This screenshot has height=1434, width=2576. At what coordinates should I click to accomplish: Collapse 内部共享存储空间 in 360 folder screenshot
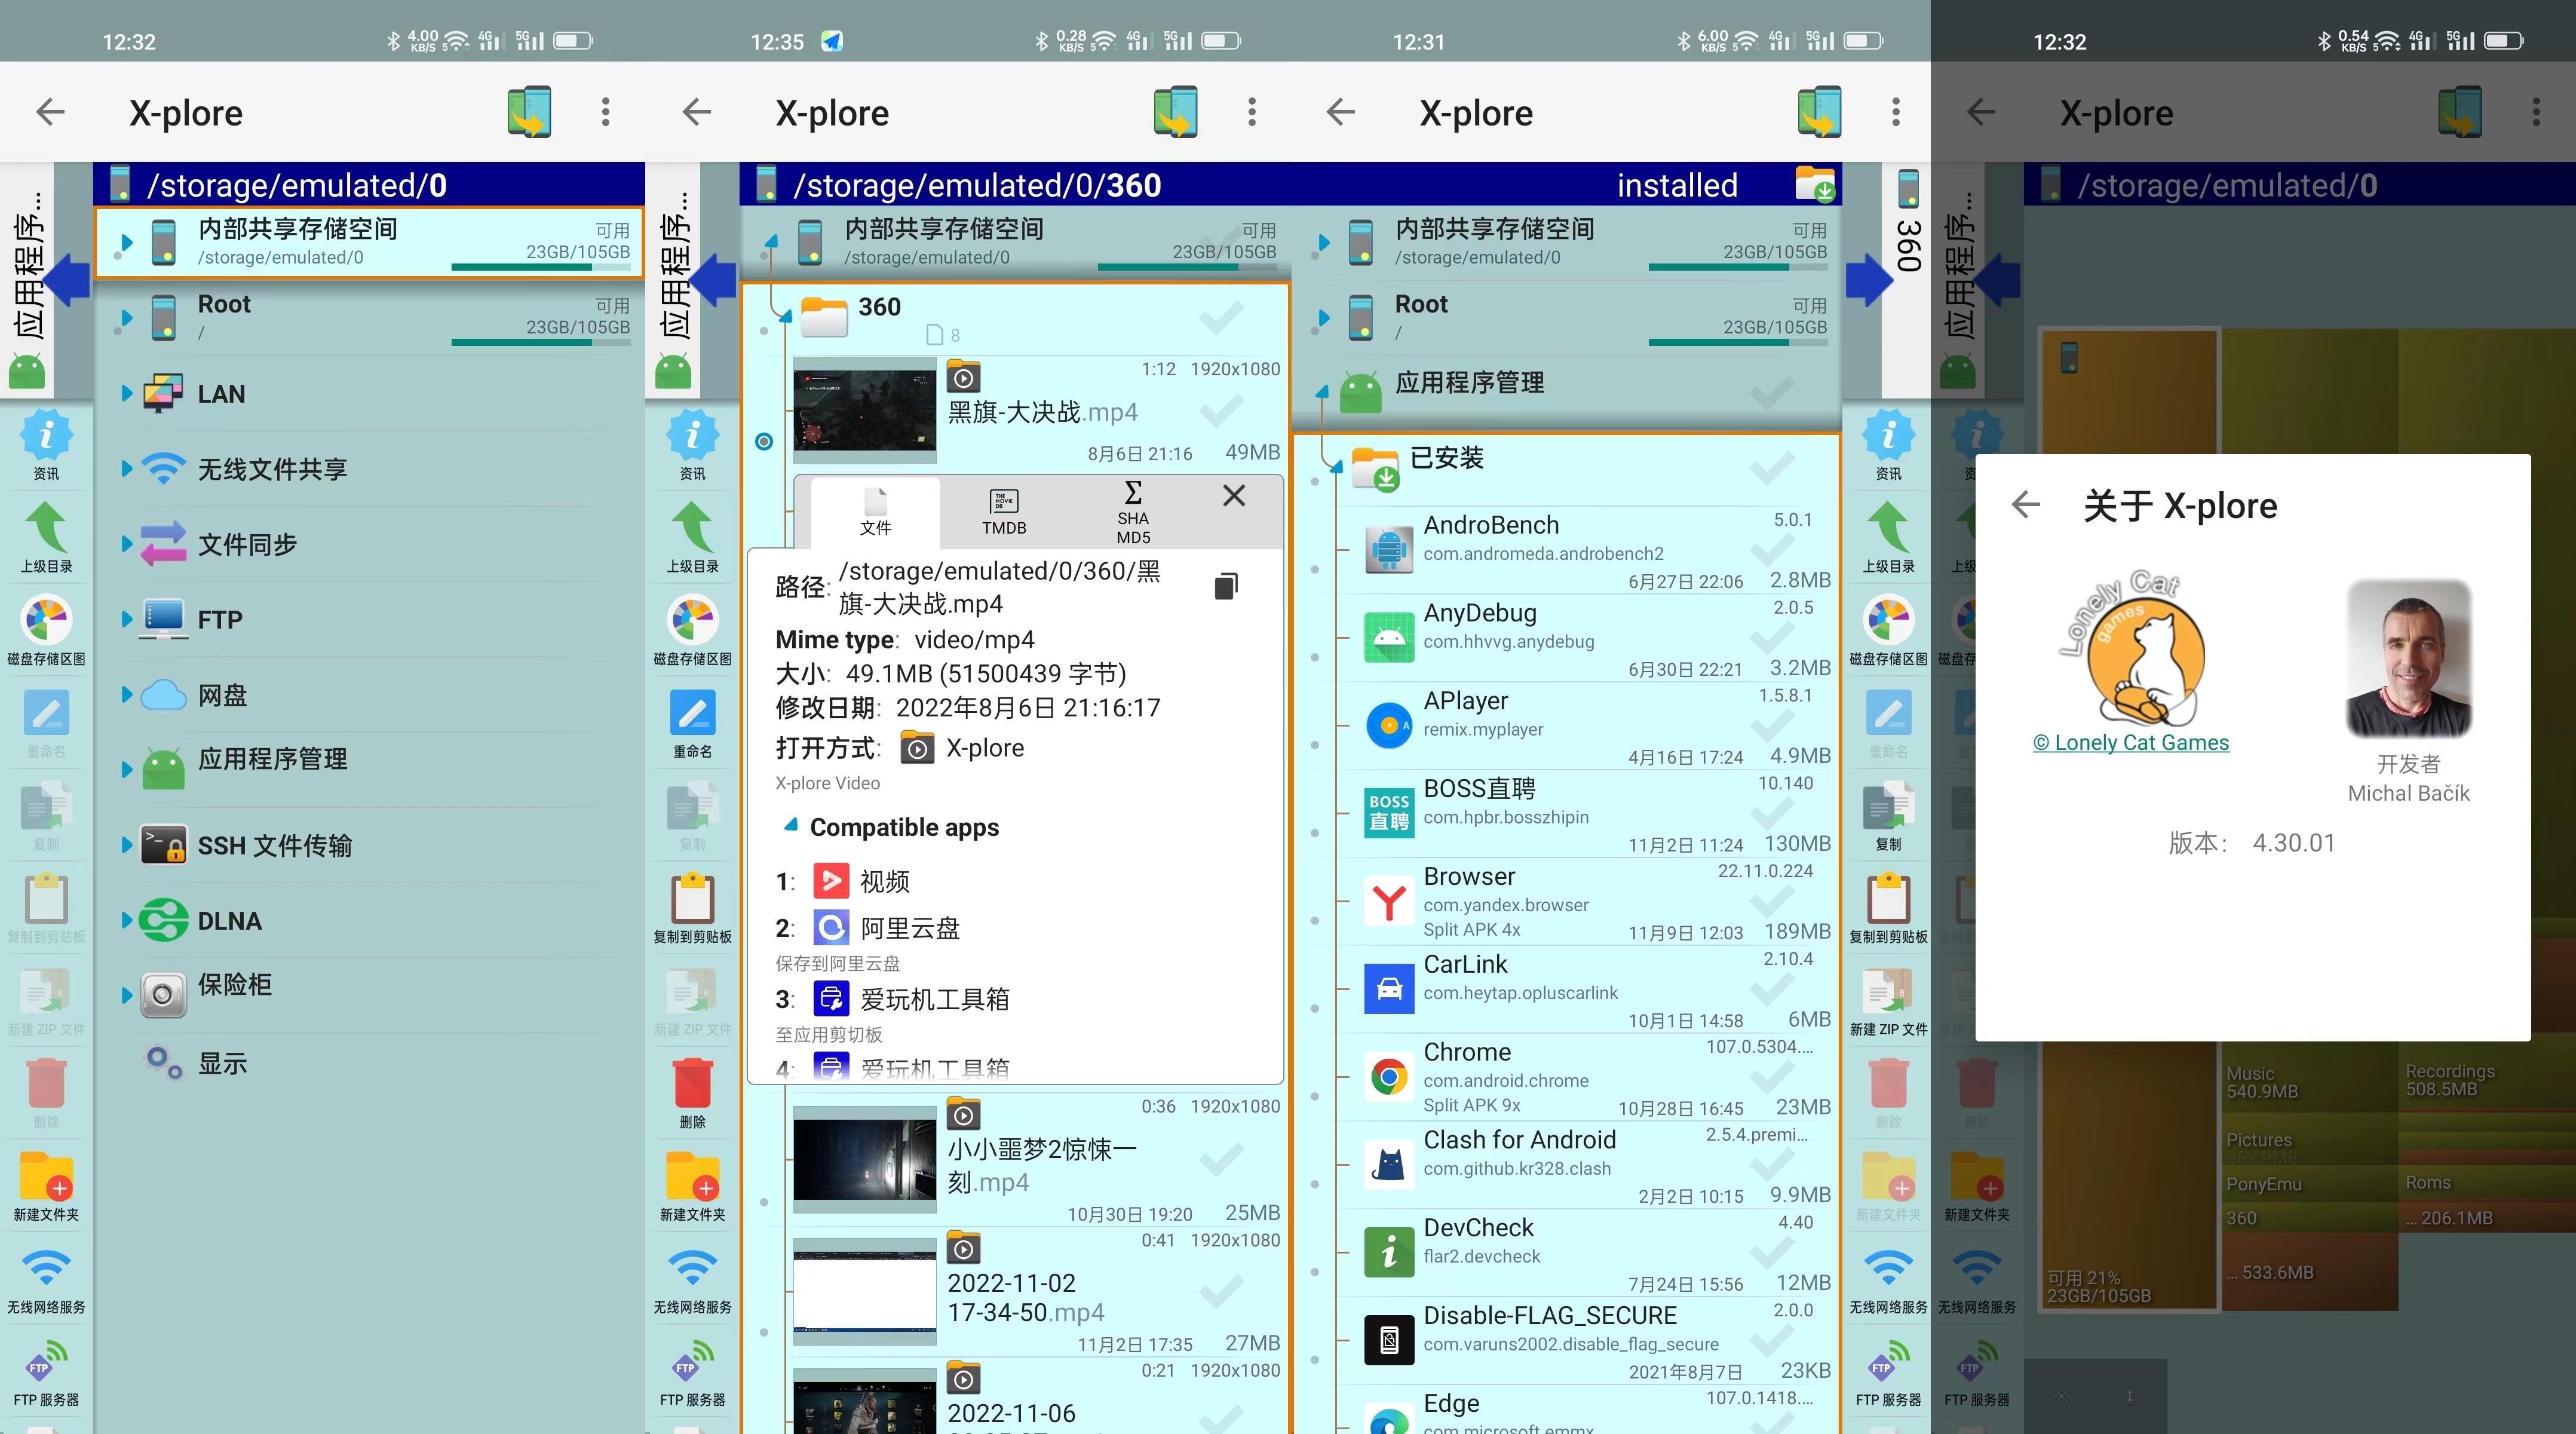pos(771,241)
